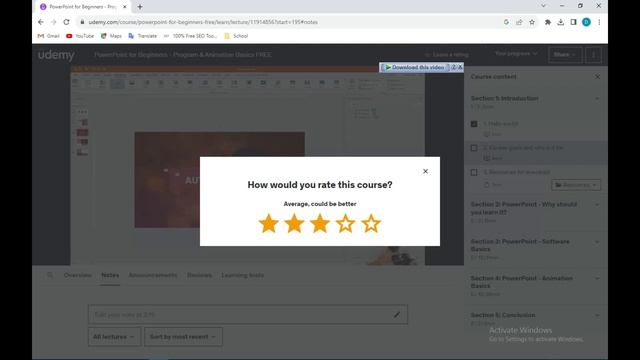
Task: Open the Chrome three-dot menu
Action: tap(599, 22)
